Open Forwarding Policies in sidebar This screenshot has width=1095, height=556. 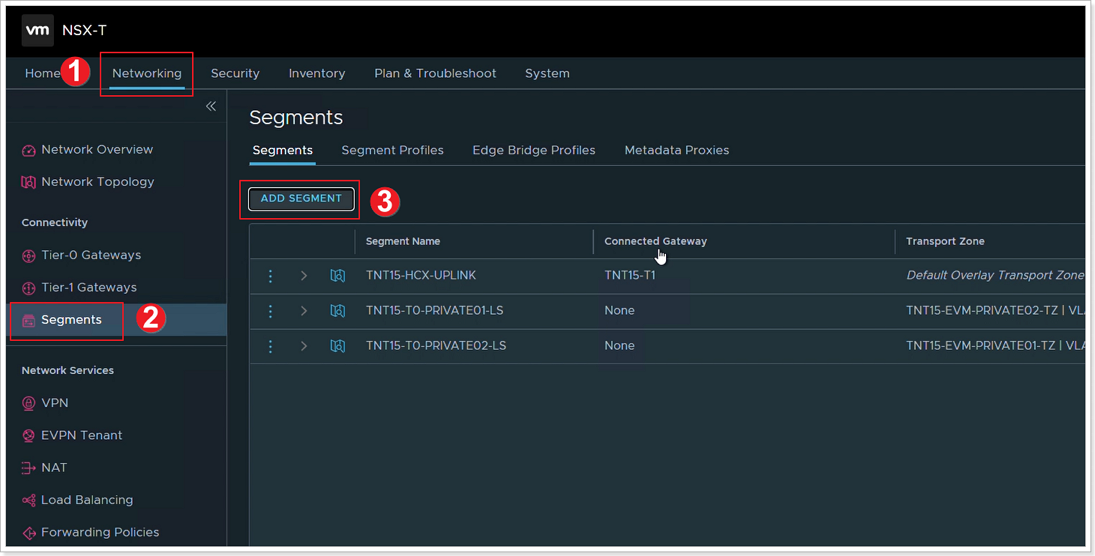[x=100, y=532]
